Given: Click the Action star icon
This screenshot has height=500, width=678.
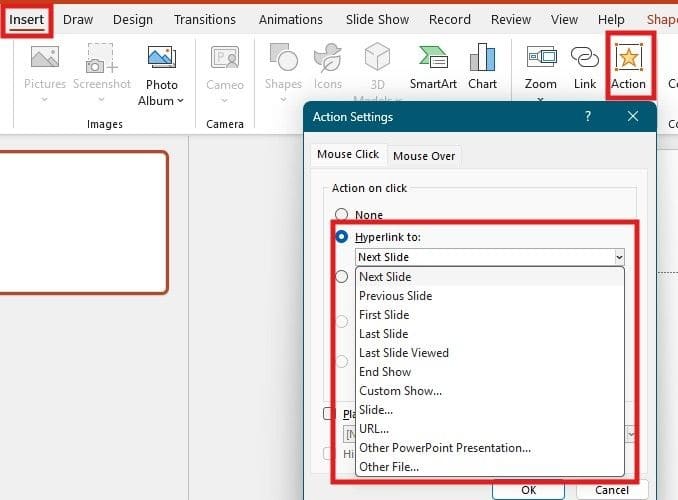Looking at the screenshot, I should coord(629,59).
